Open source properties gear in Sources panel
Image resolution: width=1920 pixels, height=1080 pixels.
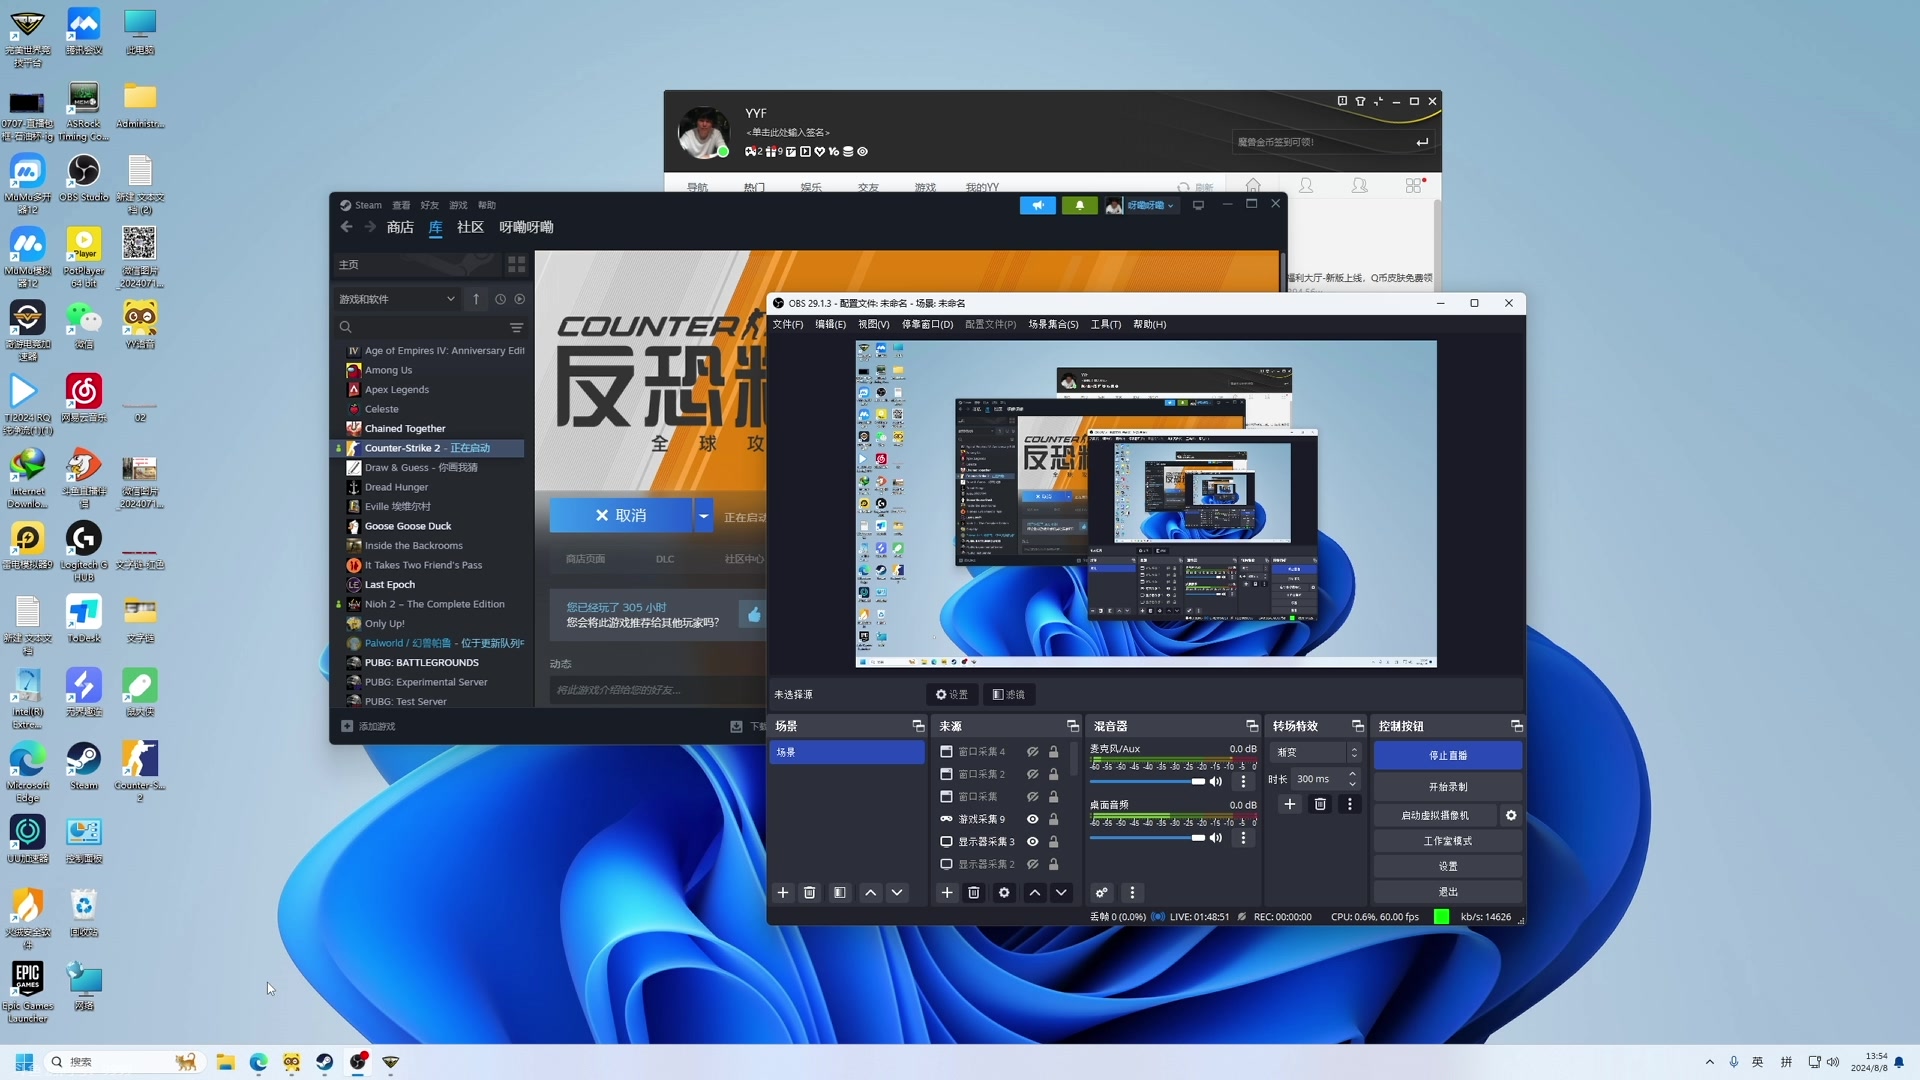click(1004, 893)
